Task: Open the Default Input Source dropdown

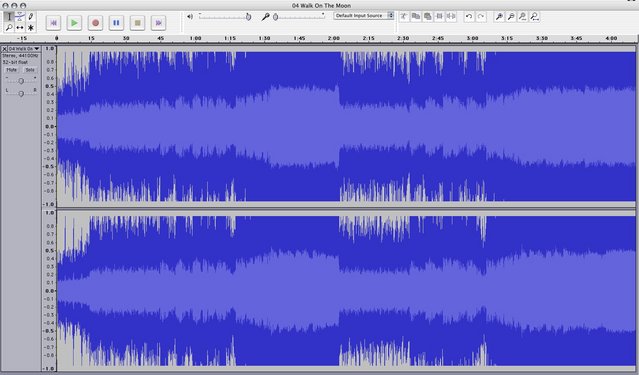Action: 364,15
